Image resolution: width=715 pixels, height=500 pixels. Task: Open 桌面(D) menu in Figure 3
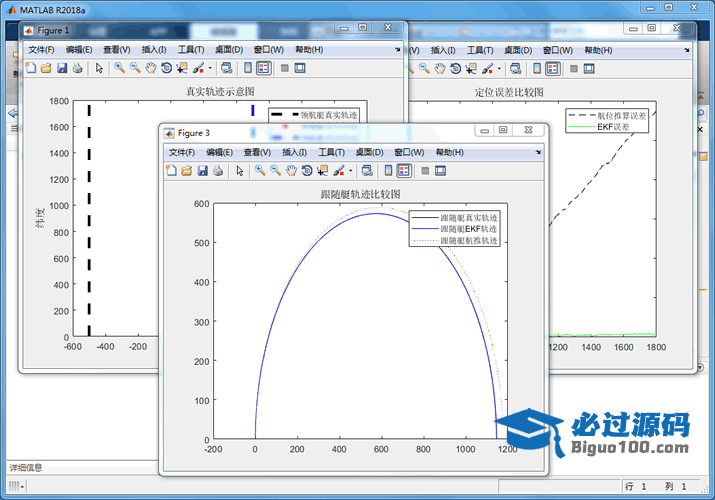coord(370,152)
